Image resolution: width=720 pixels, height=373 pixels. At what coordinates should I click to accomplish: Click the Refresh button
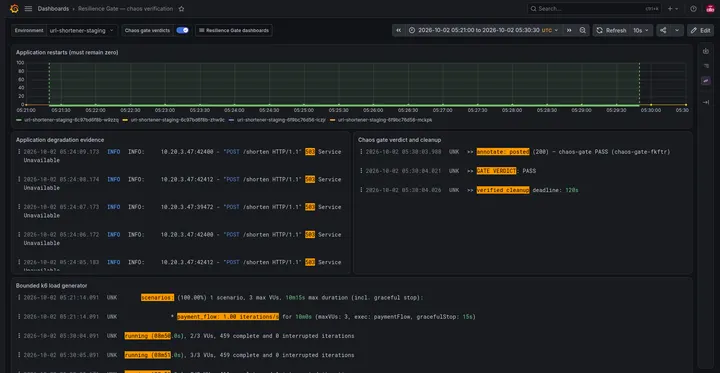click(611, 30)
